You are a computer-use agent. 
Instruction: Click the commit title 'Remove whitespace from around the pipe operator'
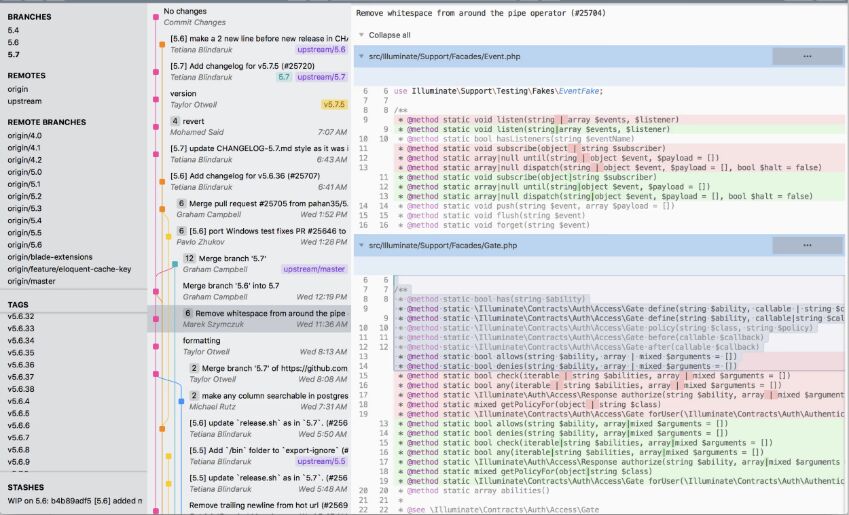[x=481, y=13]
